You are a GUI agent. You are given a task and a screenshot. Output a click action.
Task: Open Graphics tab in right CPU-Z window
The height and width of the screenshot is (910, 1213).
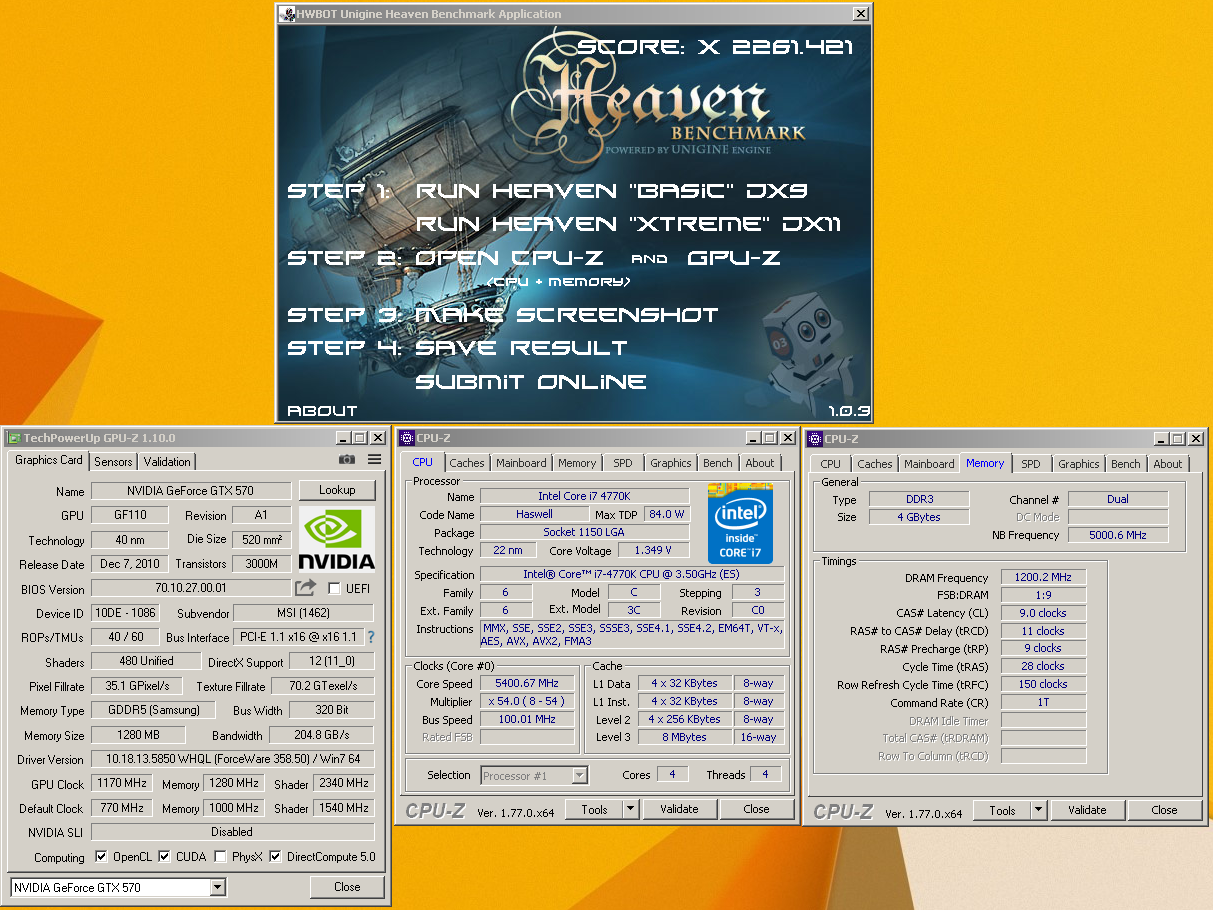tap(1078, 464)
